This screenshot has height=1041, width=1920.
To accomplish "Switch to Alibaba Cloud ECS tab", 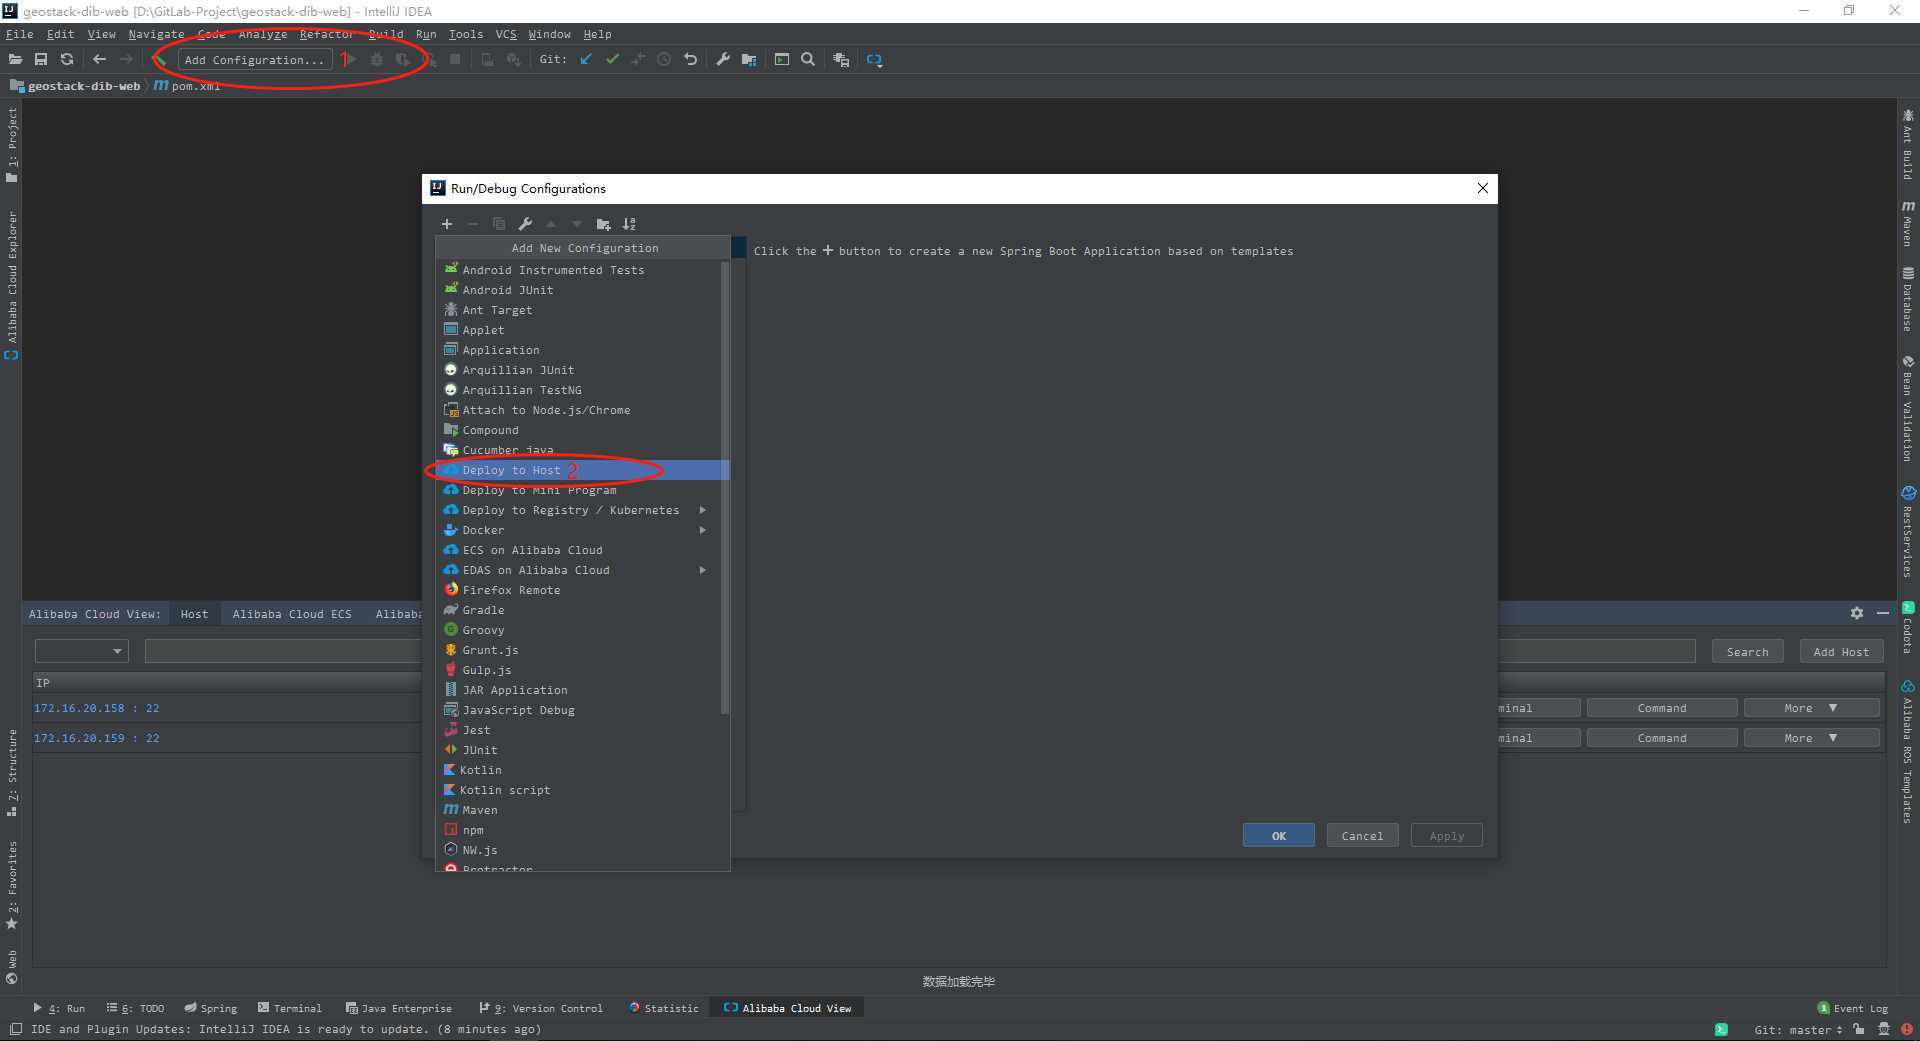I will coord(292,614).
